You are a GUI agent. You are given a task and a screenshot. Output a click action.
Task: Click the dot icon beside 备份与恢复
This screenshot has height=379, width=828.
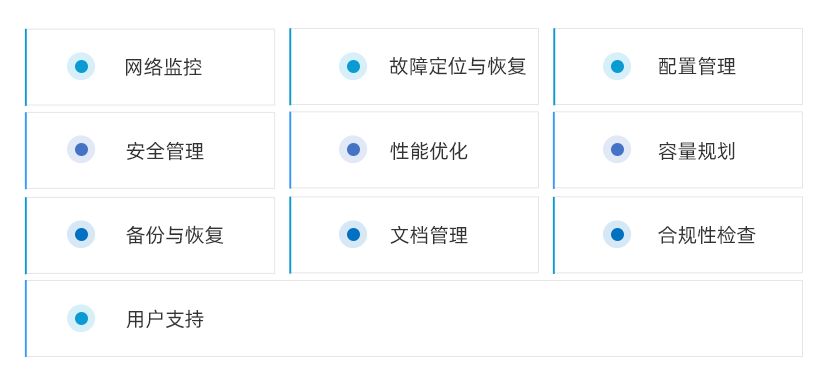click(x=81, y=234)
